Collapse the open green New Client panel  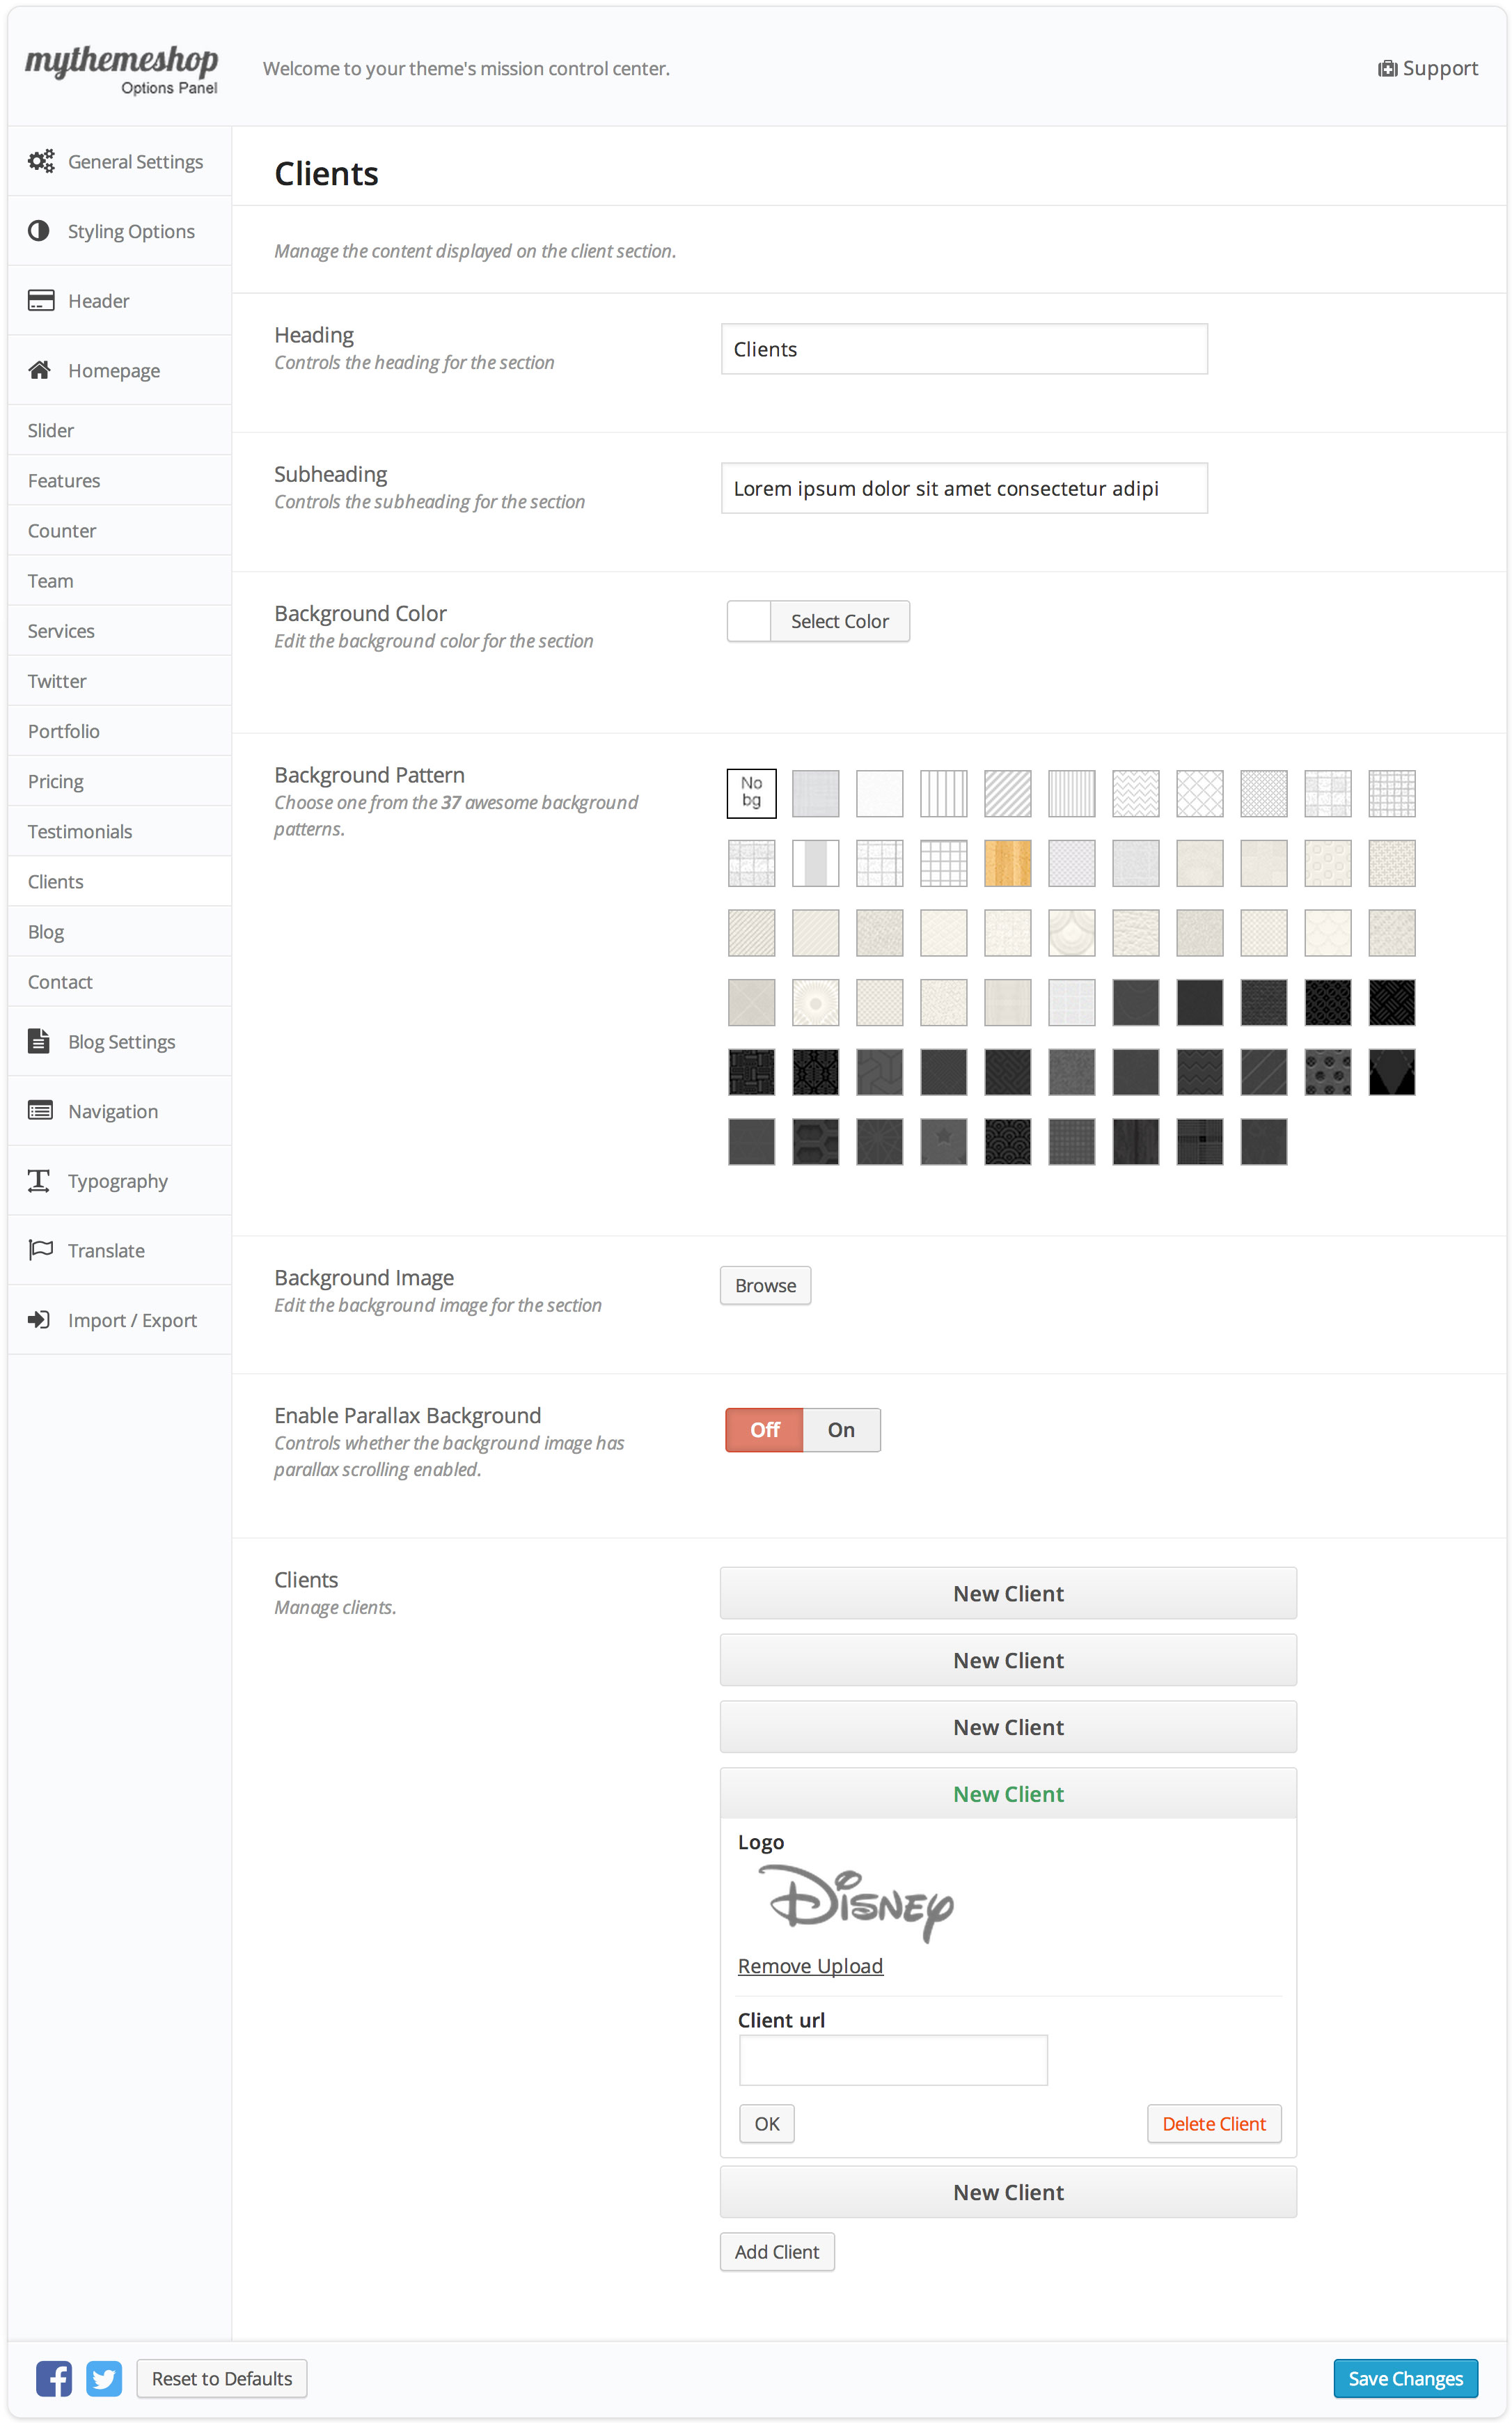click(x=1008, y=1794)
